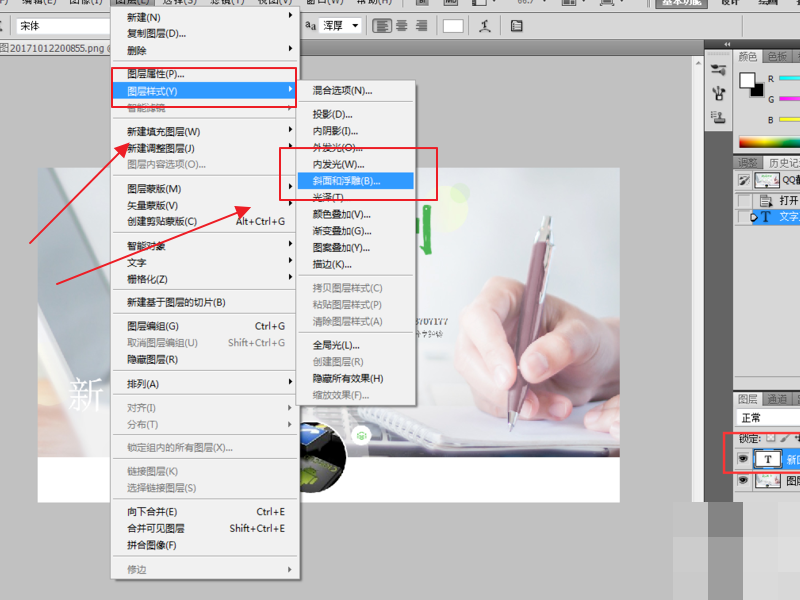The height and width of the screenshot is (600, 800).
Task: Open brush presets icon in dock
Action: click(718, 69)
